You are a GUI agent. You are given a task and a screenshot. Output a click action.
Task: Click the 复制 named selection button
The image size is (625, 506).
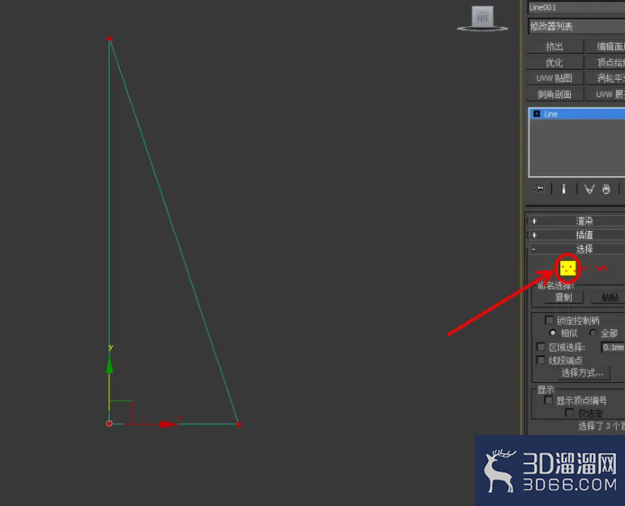point(564,297)
